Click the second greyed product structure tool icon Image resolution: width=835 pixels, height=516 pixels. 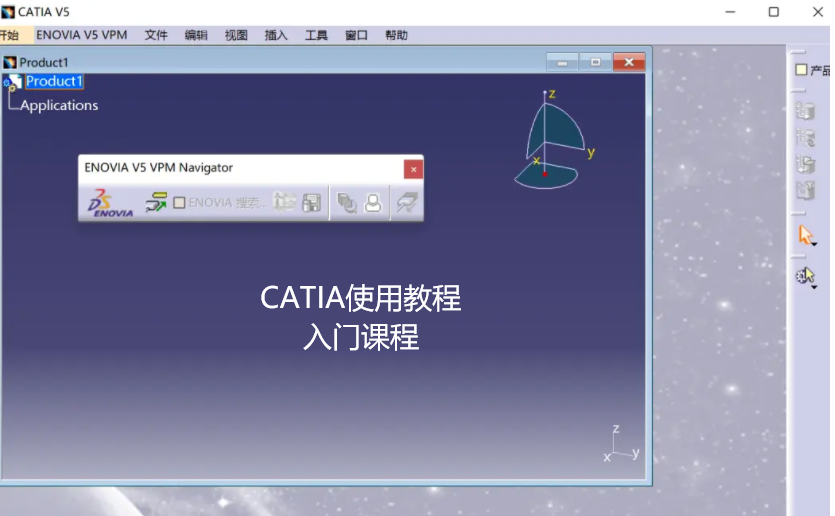(x=805, y=137)
